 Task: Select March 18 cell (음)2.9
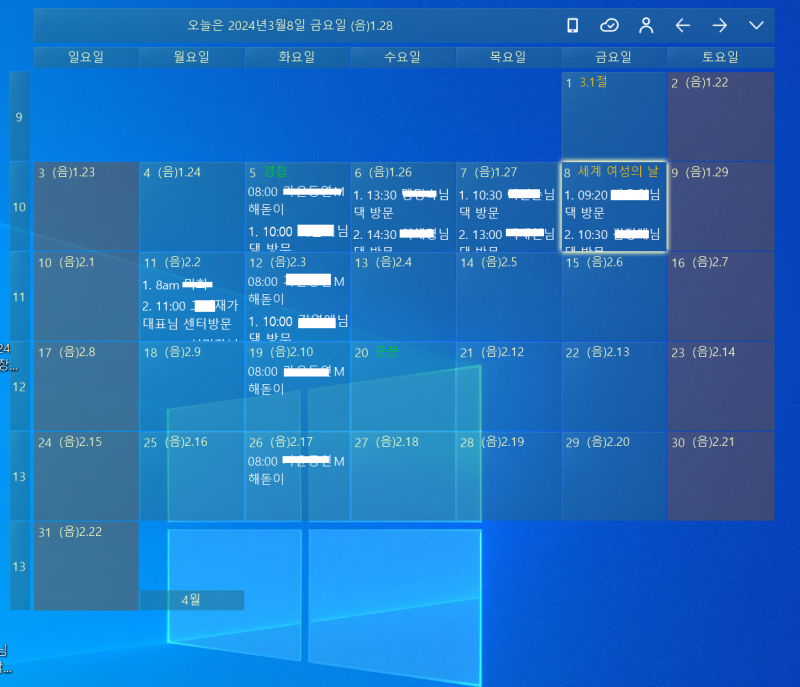tap(192, 386)
